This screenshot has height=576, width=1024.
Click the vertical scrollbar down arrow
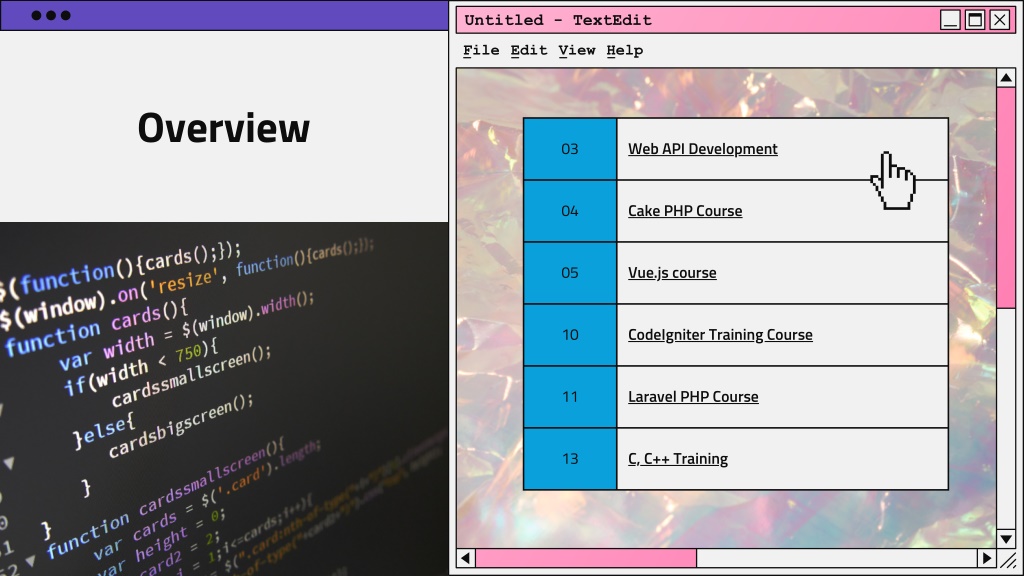click(x=1006, y=539)
